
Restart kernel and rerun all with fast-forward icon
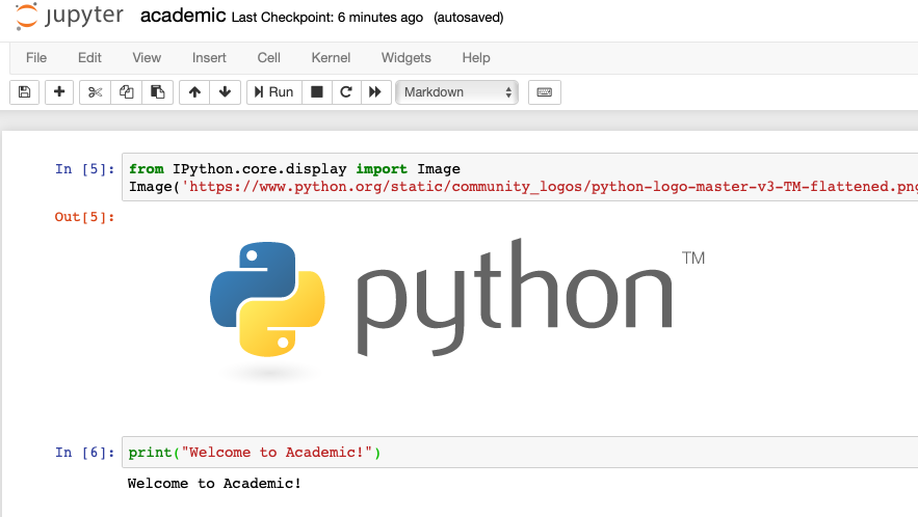click(x=375, y=92)
